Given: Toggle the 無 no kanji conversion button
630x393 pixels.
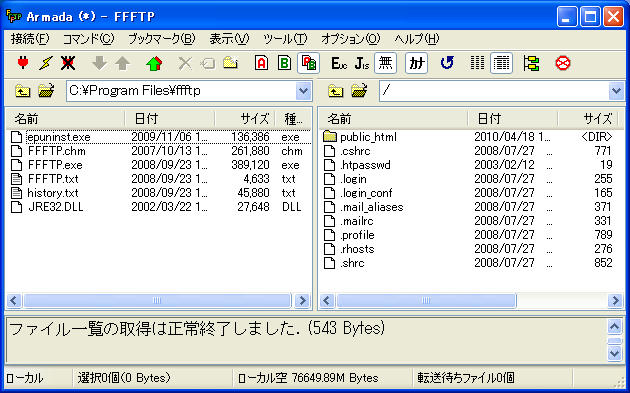Looking at the screenshot, I should tap(385, 63).
